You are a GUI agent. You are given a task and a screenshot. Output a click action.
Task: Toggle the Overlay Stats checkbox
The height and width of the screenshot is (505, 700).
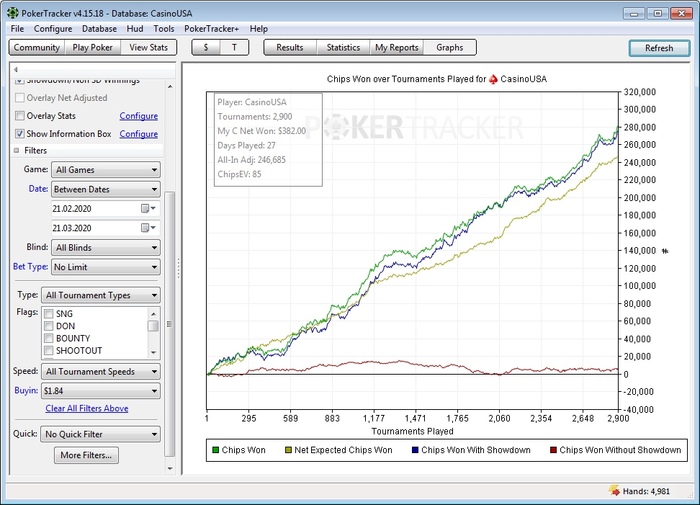click(20, 116)
